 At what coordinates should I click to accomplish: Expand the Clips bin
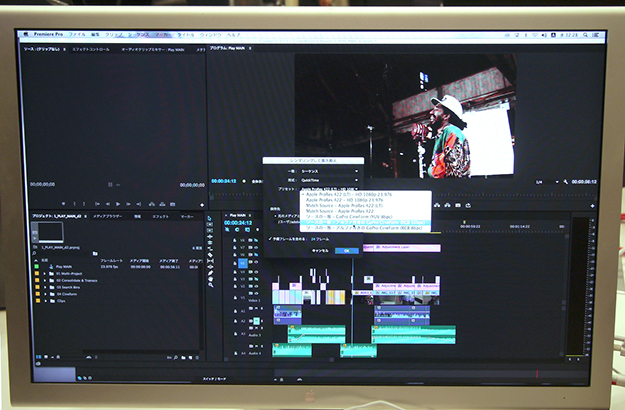[45, 301]
